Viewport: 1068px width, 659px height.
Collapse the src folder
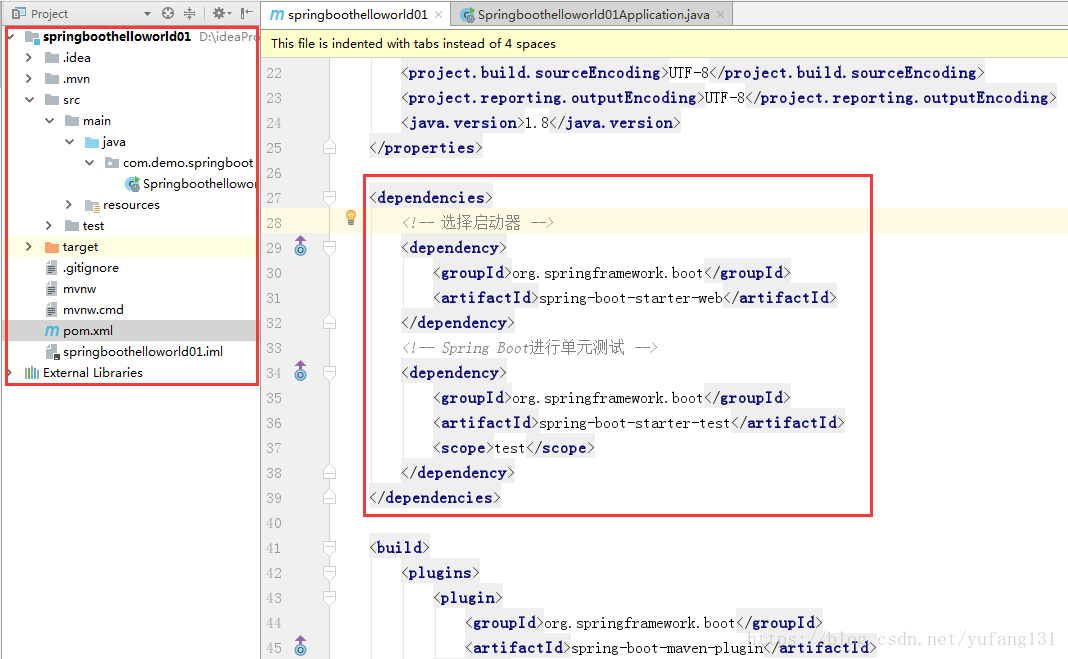(x=29, y=99)
